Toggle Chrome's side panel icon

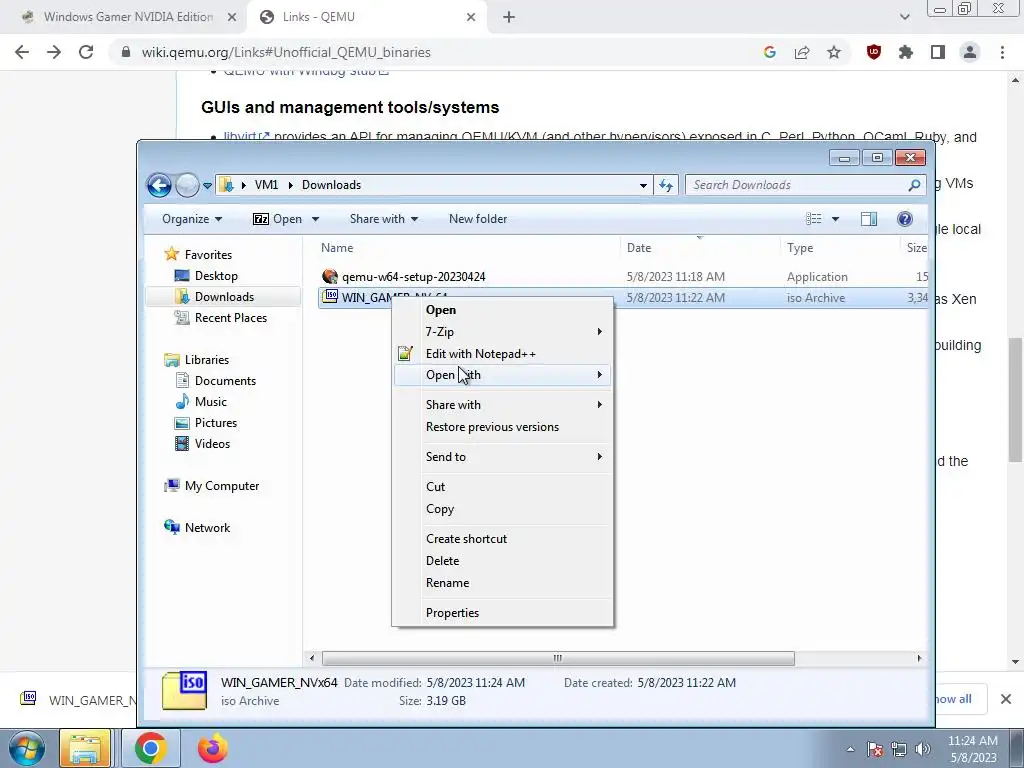(938, 52)
